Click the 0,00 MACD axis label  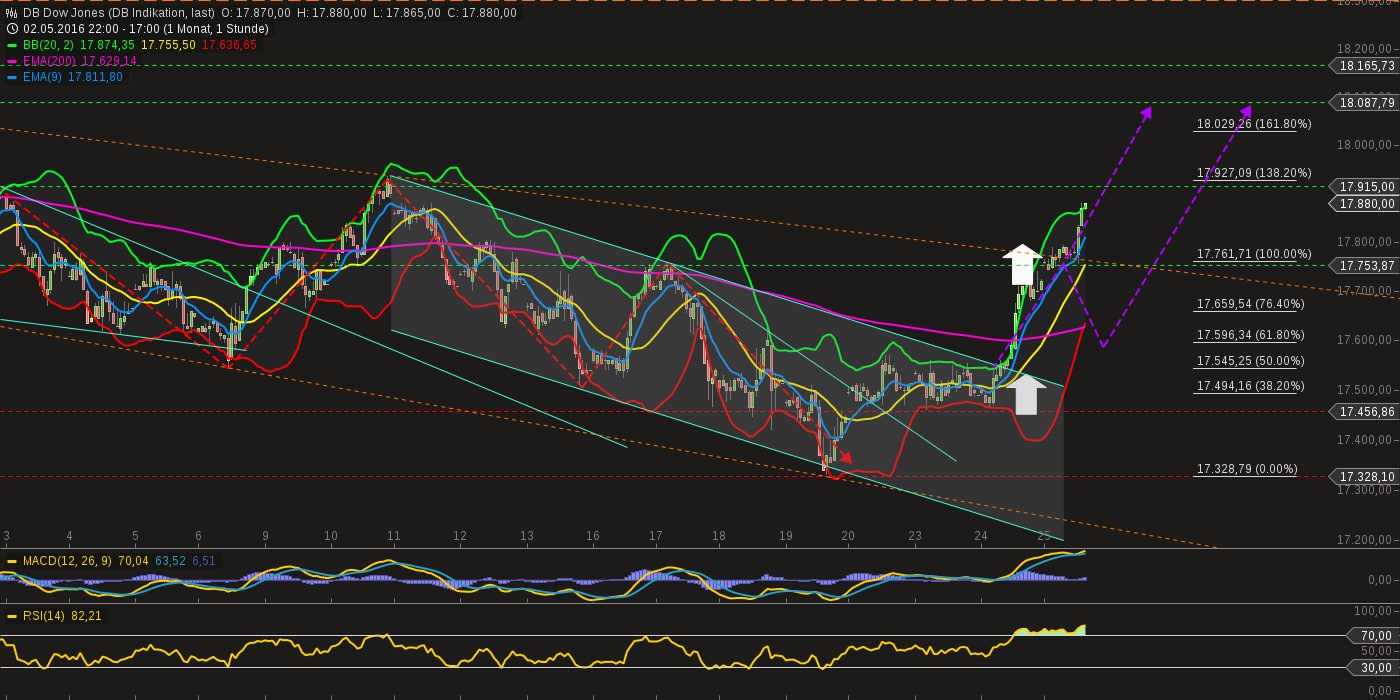(1381, 580)
